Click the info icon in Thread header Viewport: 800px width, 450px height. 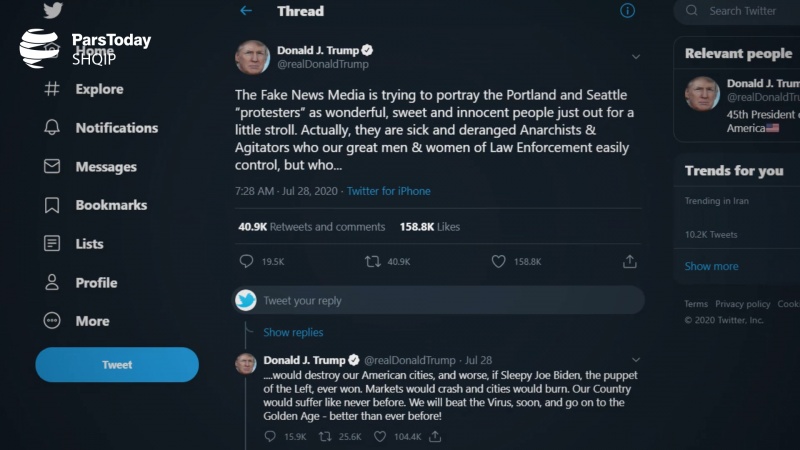tap(627, 11)
